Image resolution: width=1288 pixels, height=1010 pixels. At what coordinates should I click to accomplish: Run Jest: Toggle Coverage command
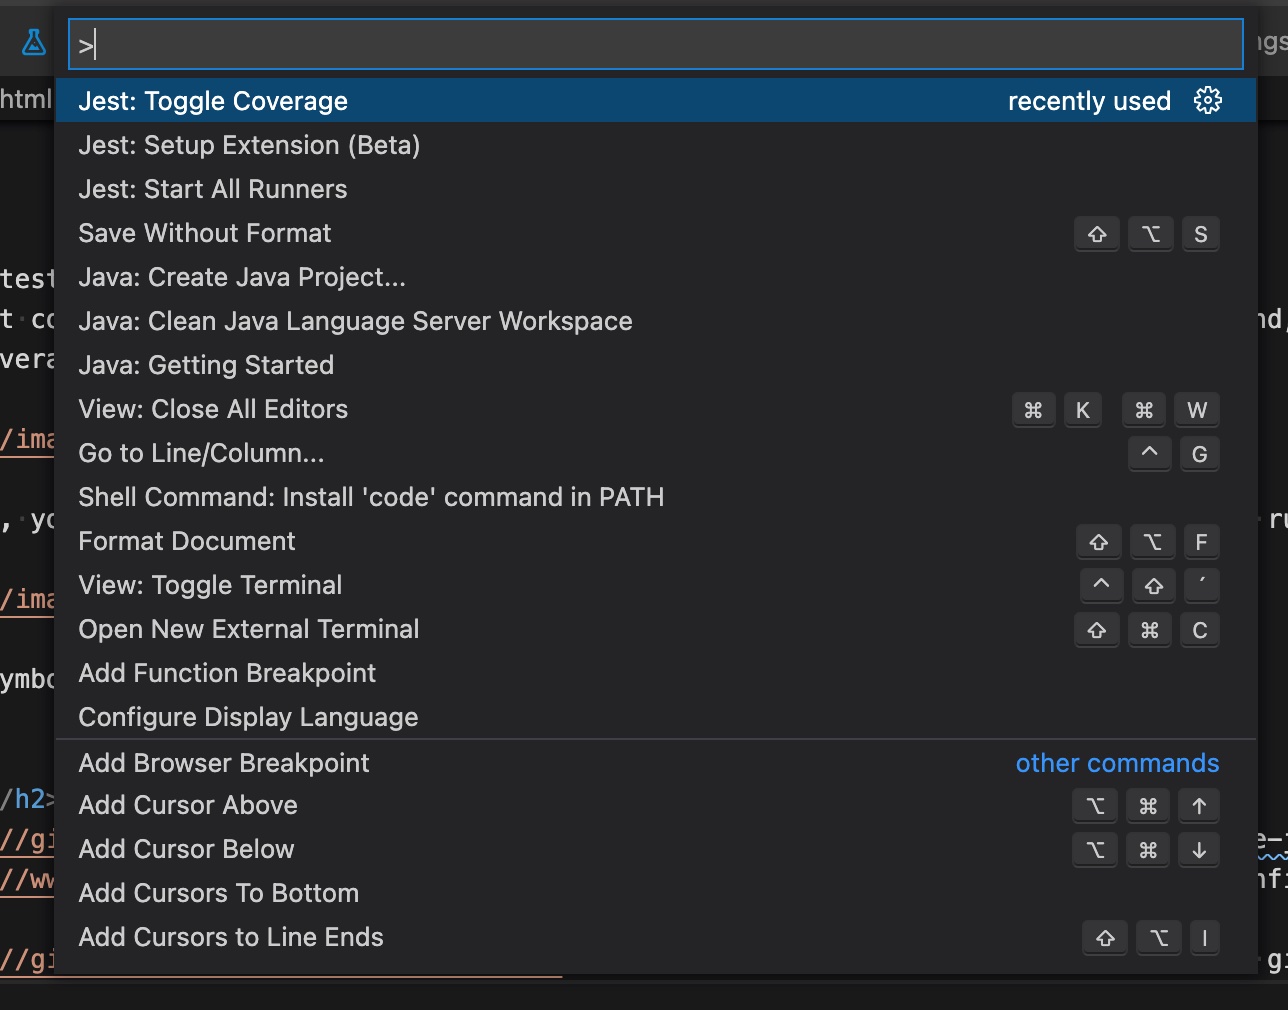(656, 101)
